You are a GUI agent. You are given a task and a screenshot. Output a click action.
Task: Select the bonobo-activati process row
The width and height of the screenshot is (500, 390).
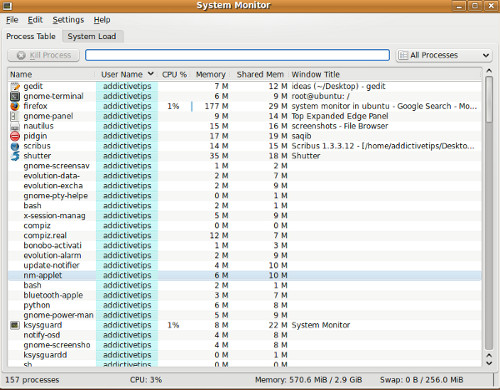(245, 246)
